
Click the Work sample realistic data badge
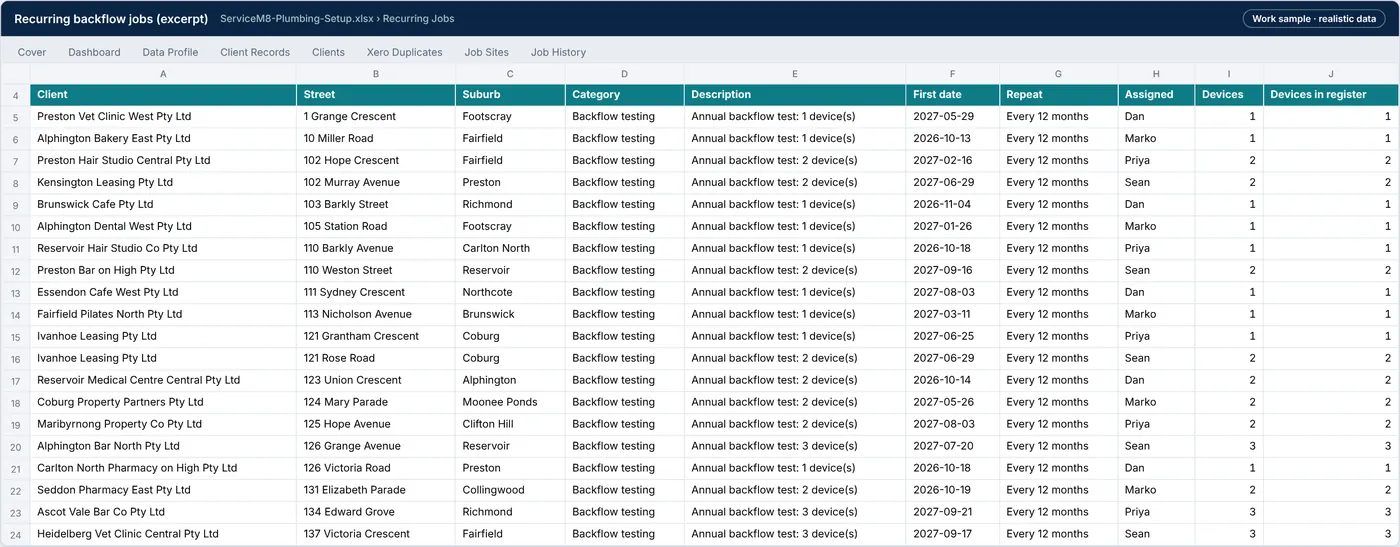coord(1314,19)
